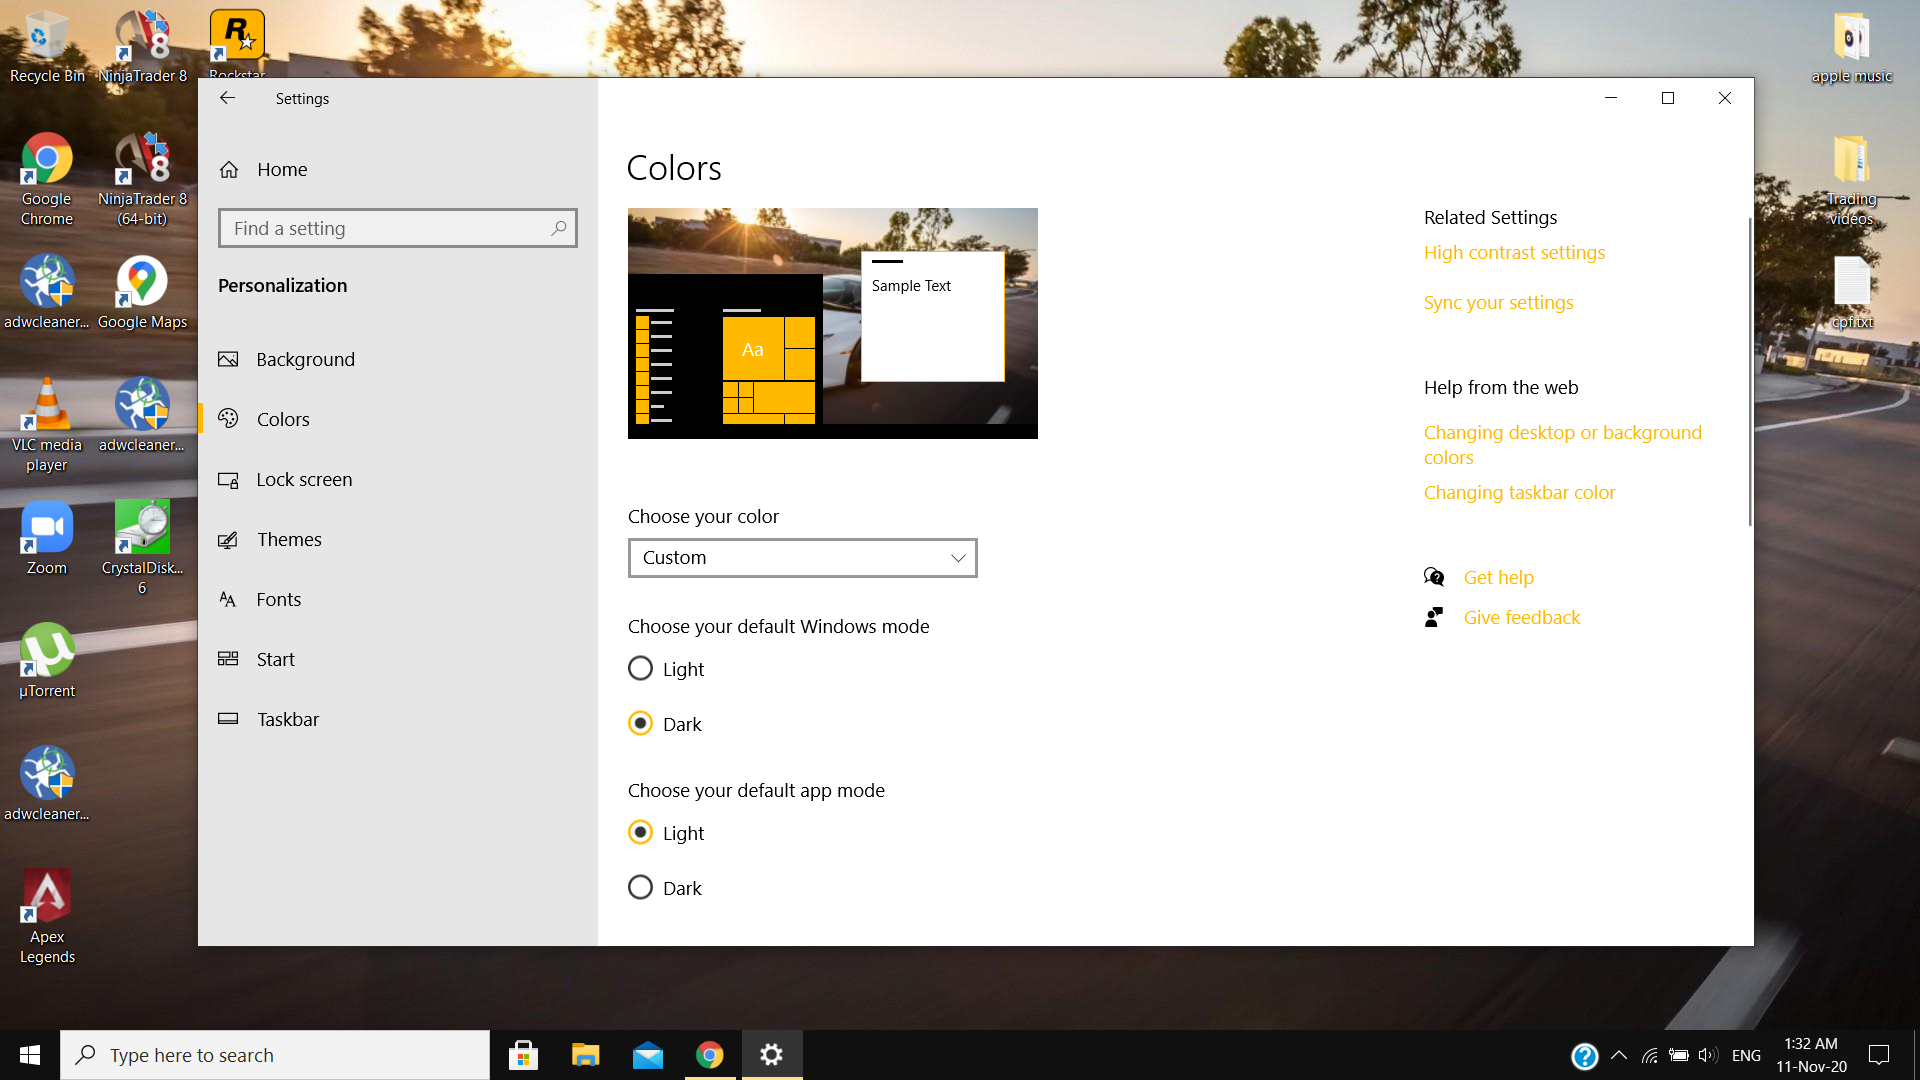Click the Settings page vertical scrollbar

coord(1749,370)
